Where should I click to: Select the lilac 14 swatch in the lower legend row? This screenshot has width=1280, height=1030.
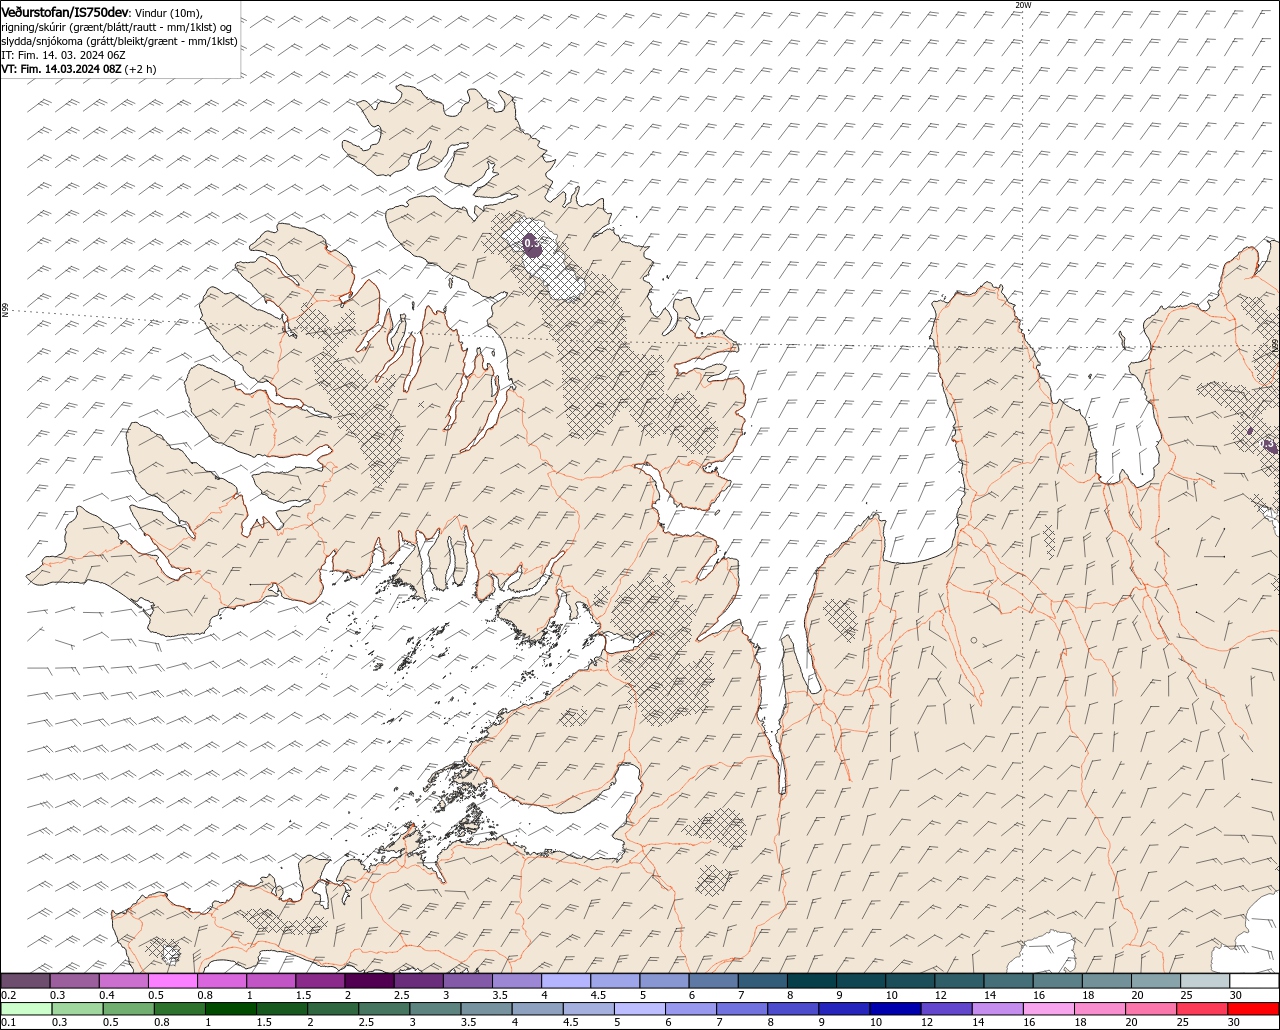coord(998,1009)
